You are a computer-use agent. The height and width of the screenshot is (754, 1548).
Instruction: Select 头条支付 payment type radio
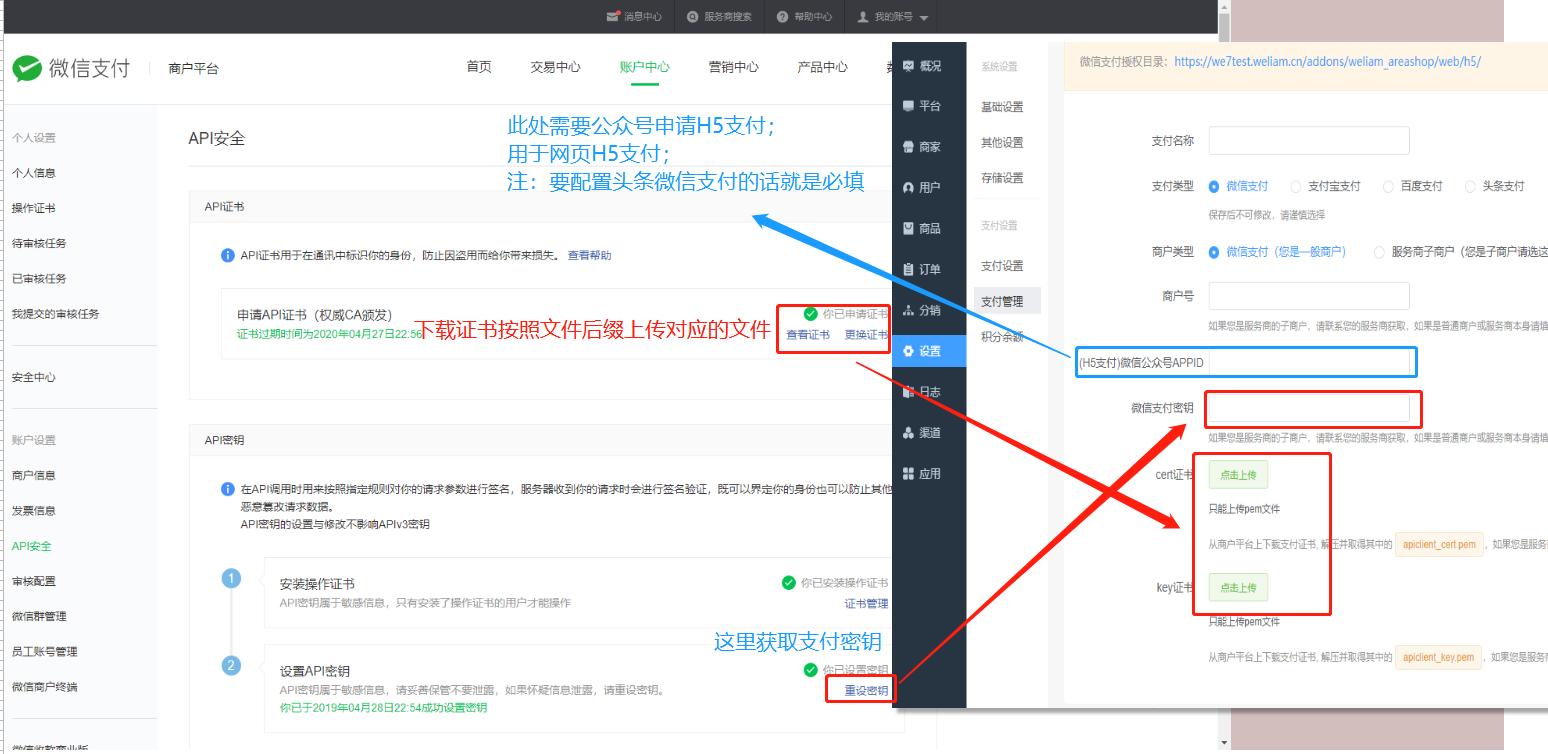1470,186
